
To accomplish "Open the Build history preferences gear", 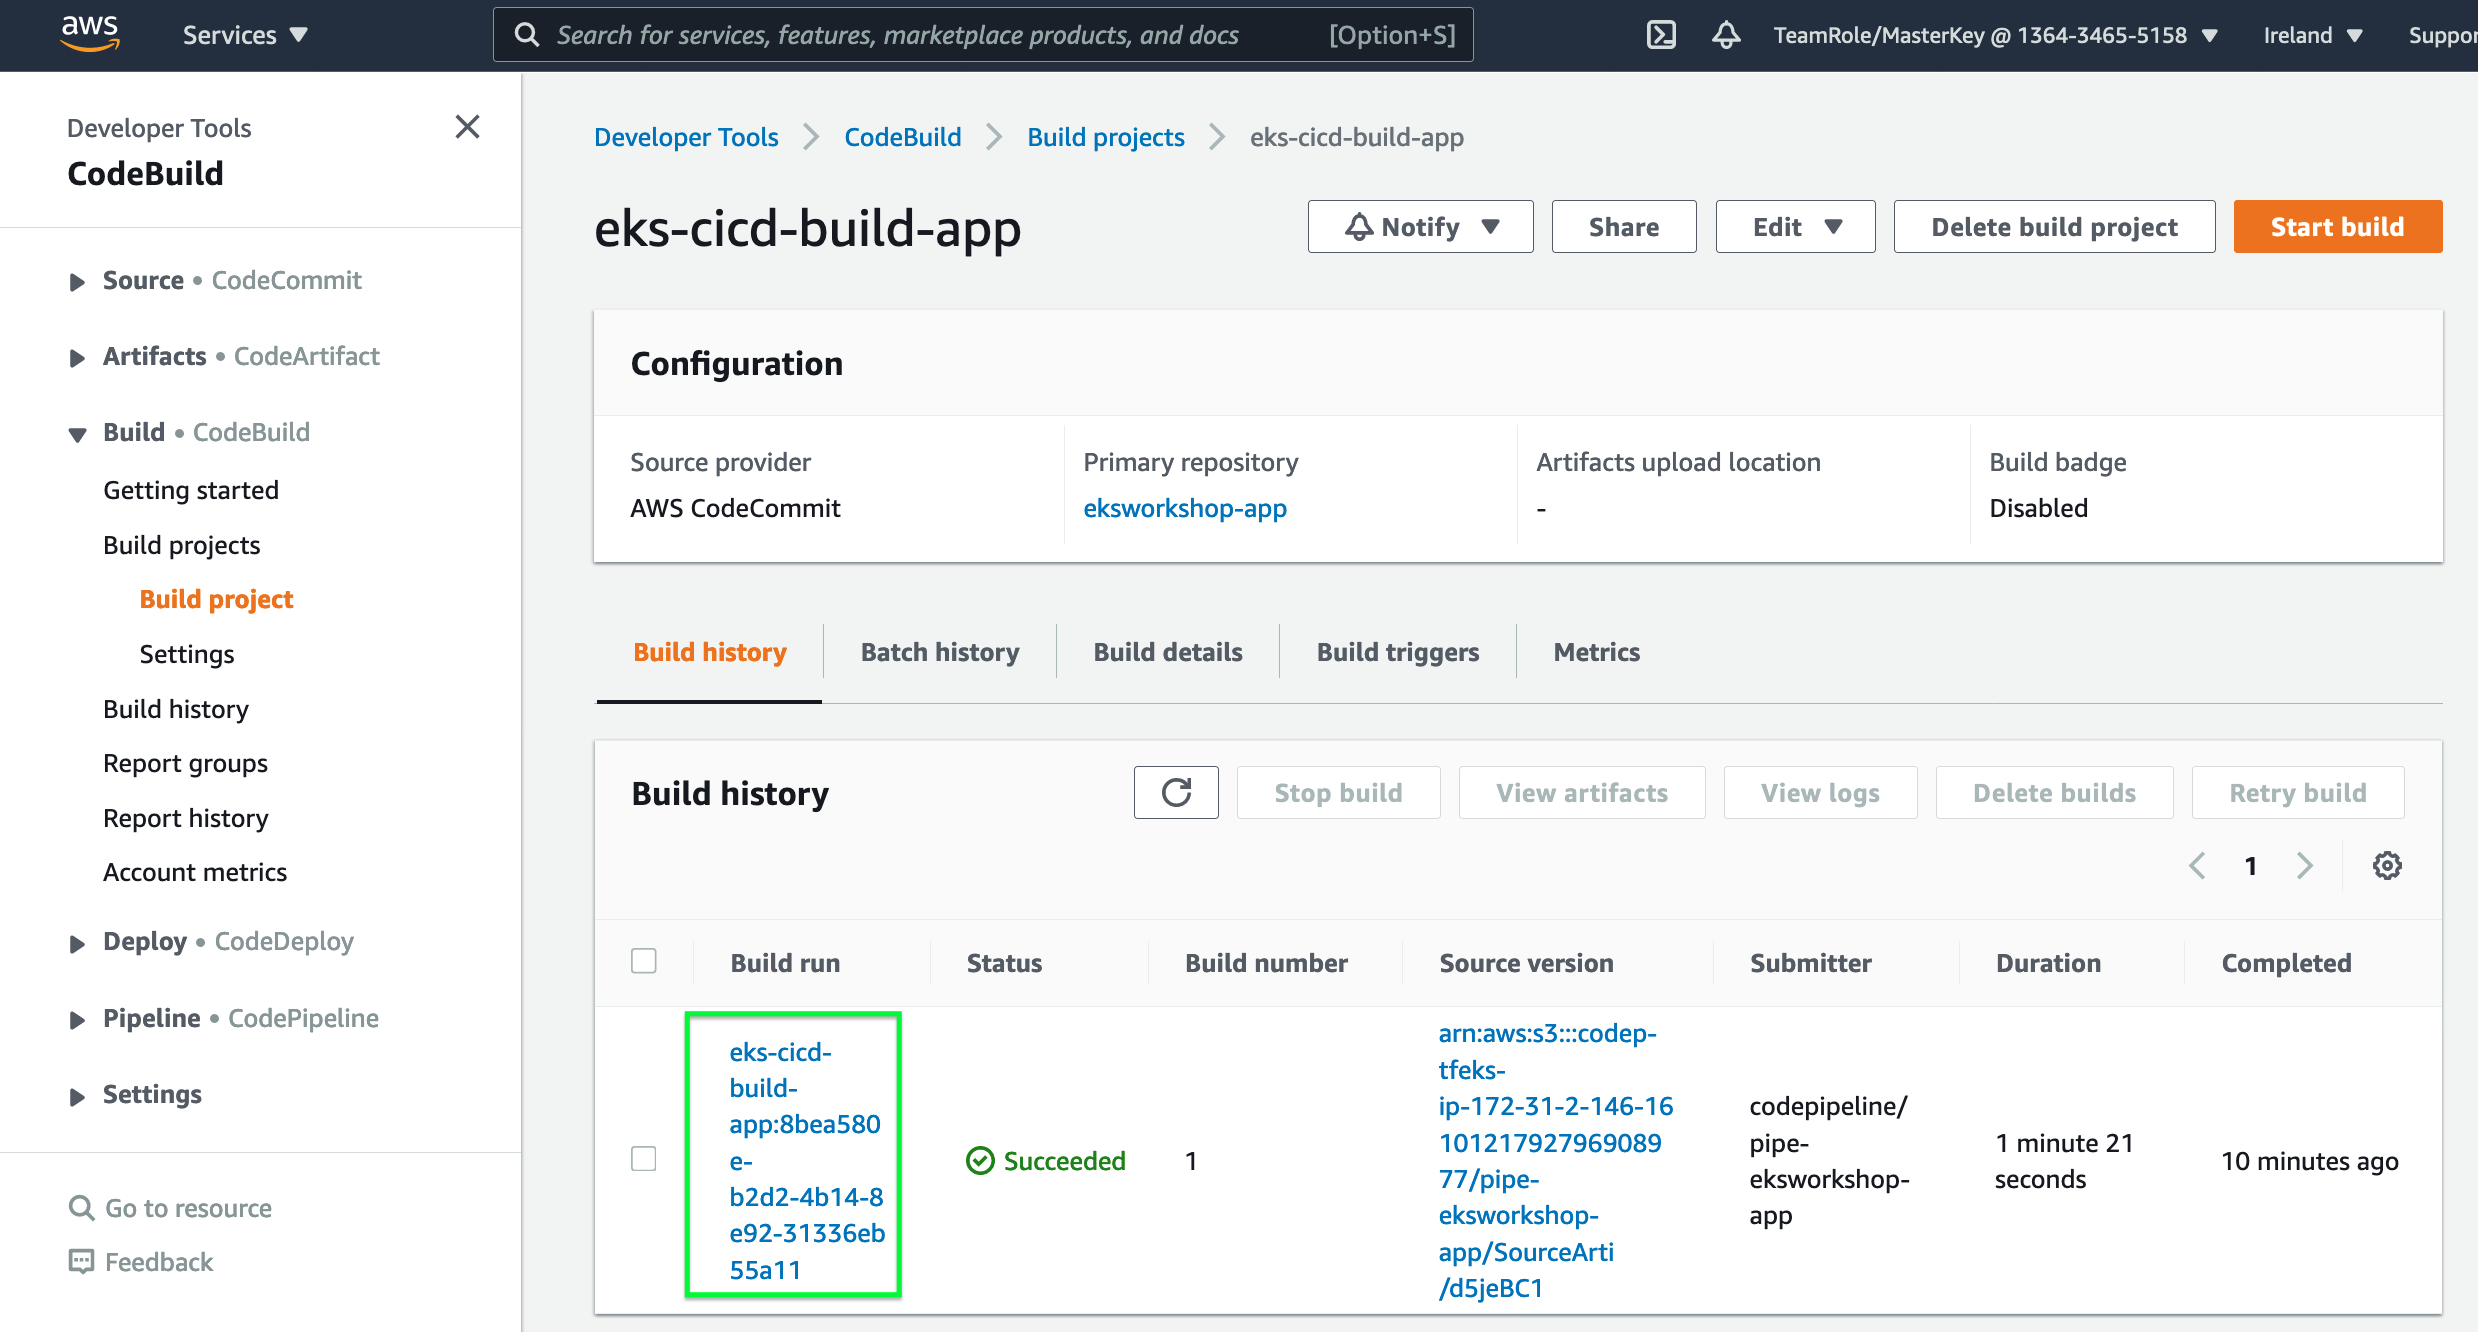I will [2388, 865].
